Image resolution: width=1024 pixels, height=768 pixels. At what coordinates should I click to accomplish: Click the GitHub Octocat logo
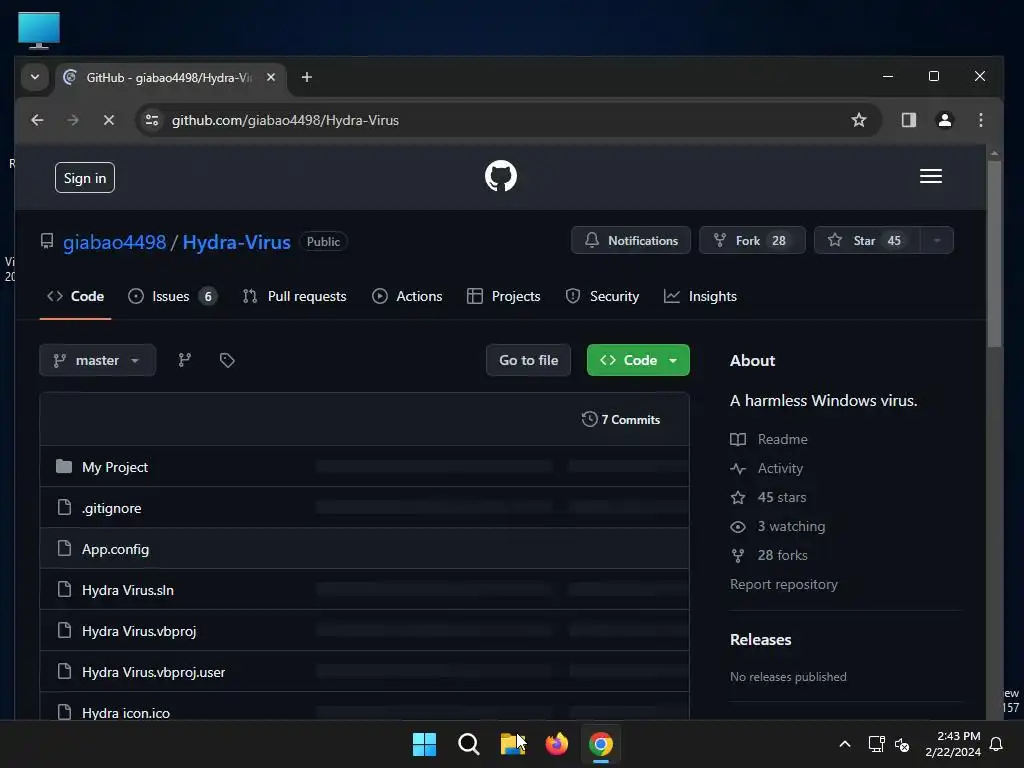pos(501,176)
